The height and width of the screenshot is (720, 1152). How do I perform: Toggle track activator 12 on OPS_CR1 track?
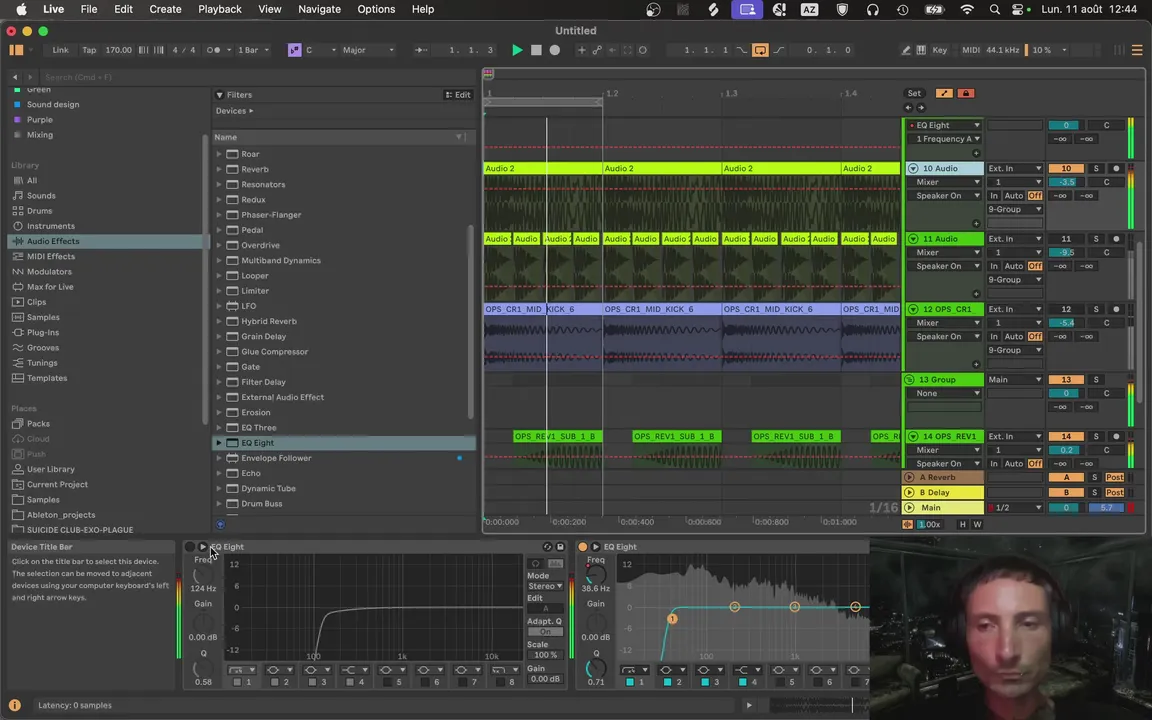(x=1066, y=309)
